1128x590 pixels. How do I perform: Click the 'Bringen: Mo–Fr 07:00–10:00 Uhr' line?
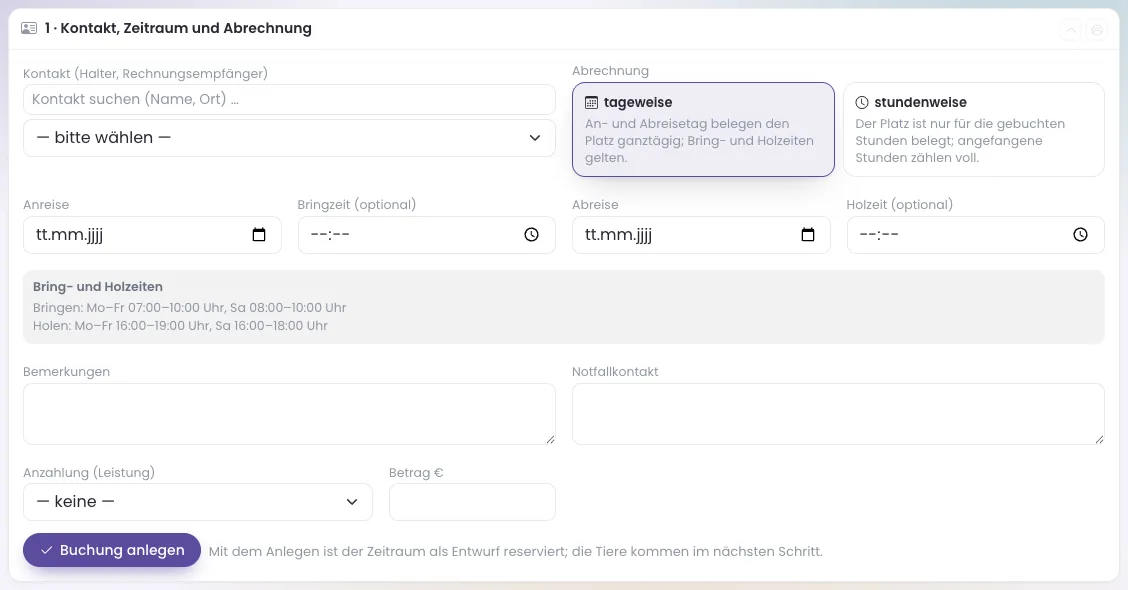[190, 308]
